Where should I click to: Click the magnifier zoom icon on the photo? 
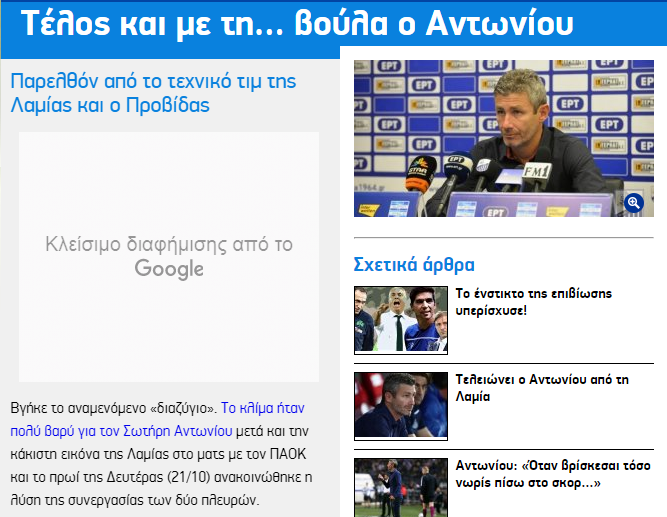(x=633, y=203)
